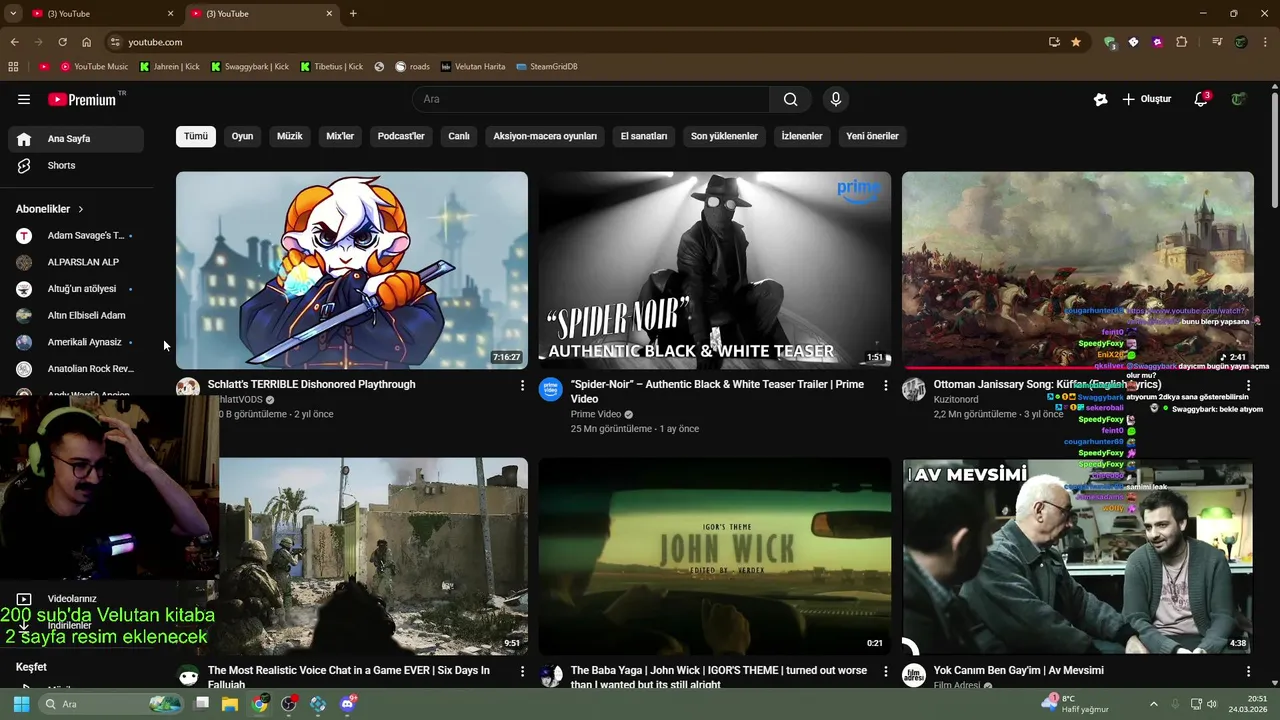Open Chrome media controls icon
This screenshot has height=720, width=1280.
1217,42
